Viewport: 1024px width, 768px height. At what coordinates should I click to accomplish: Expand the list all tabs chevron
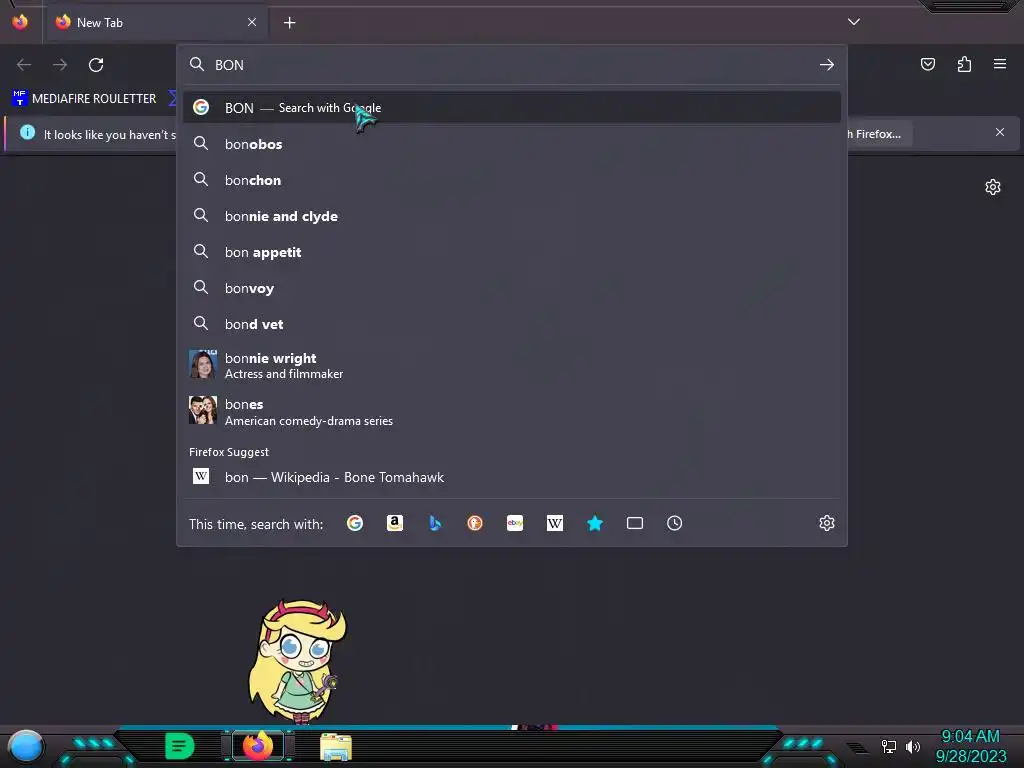coord(854,22)
